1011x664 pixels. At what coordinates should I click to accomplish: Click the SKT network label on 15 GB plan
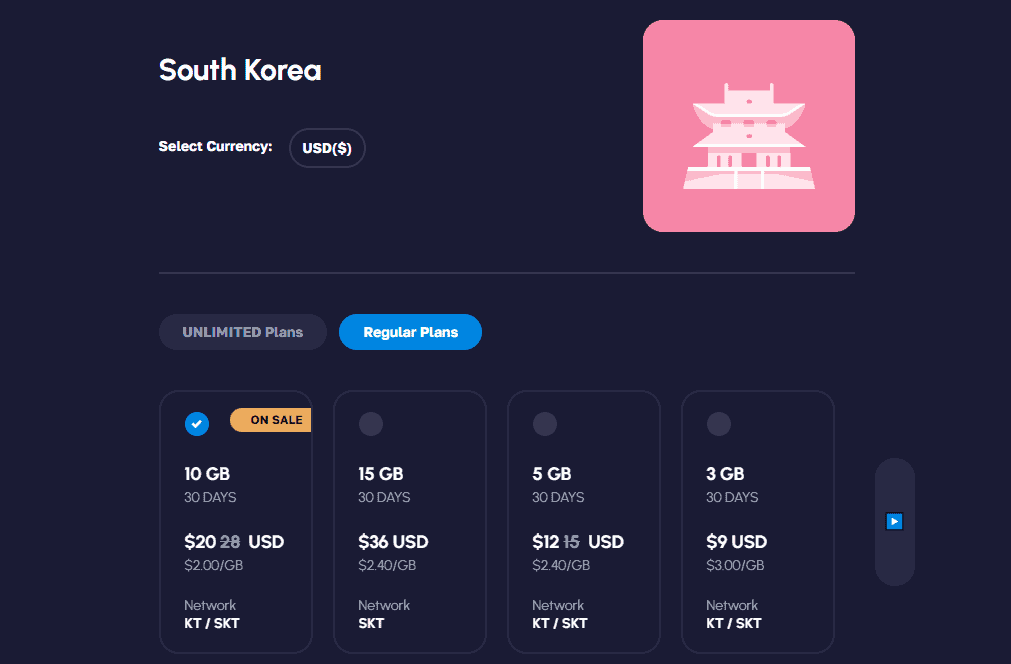371,623
